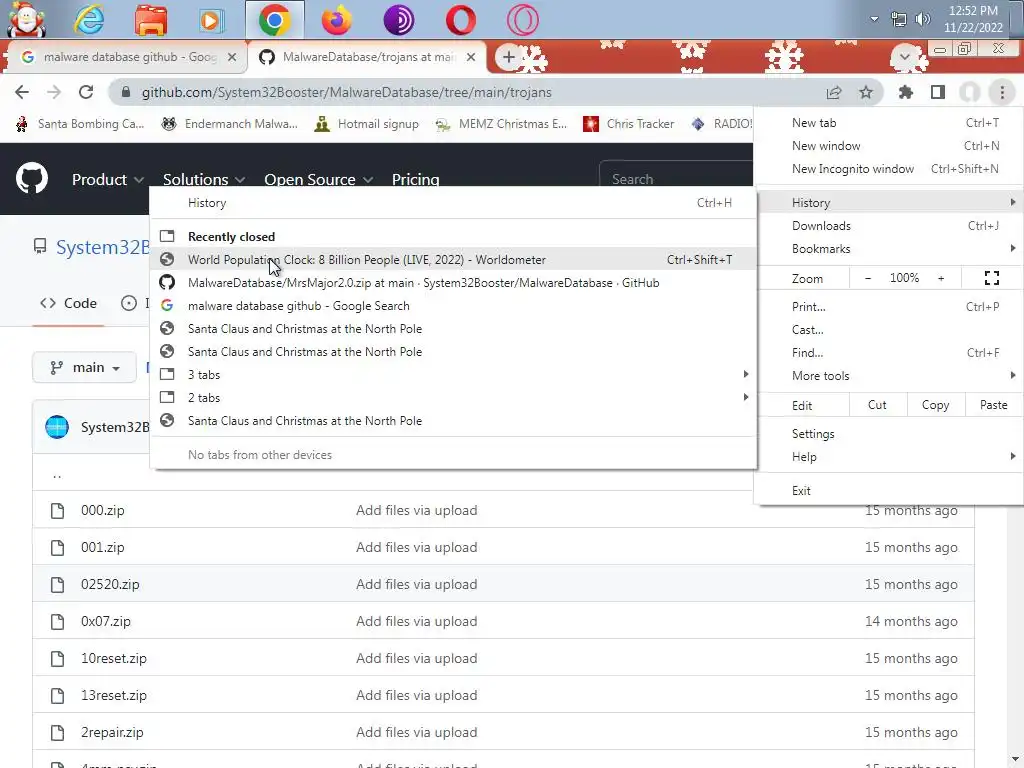The height and width of the screenshot is (768, 1024).
Task: Expand the Bookmarks submenu
Action: [889, 249]
